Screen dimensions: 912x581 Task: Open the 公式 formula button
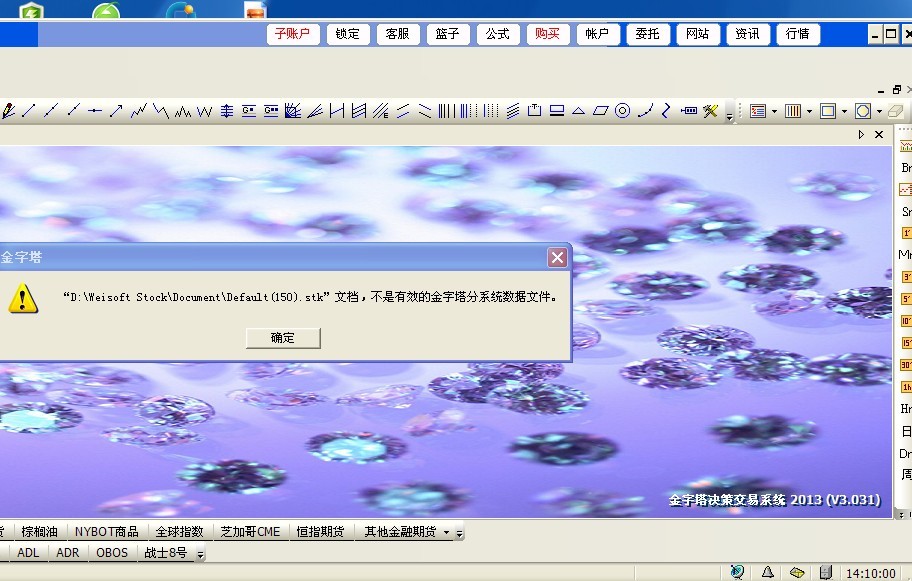pyautogui.click(x=497, y=34)
